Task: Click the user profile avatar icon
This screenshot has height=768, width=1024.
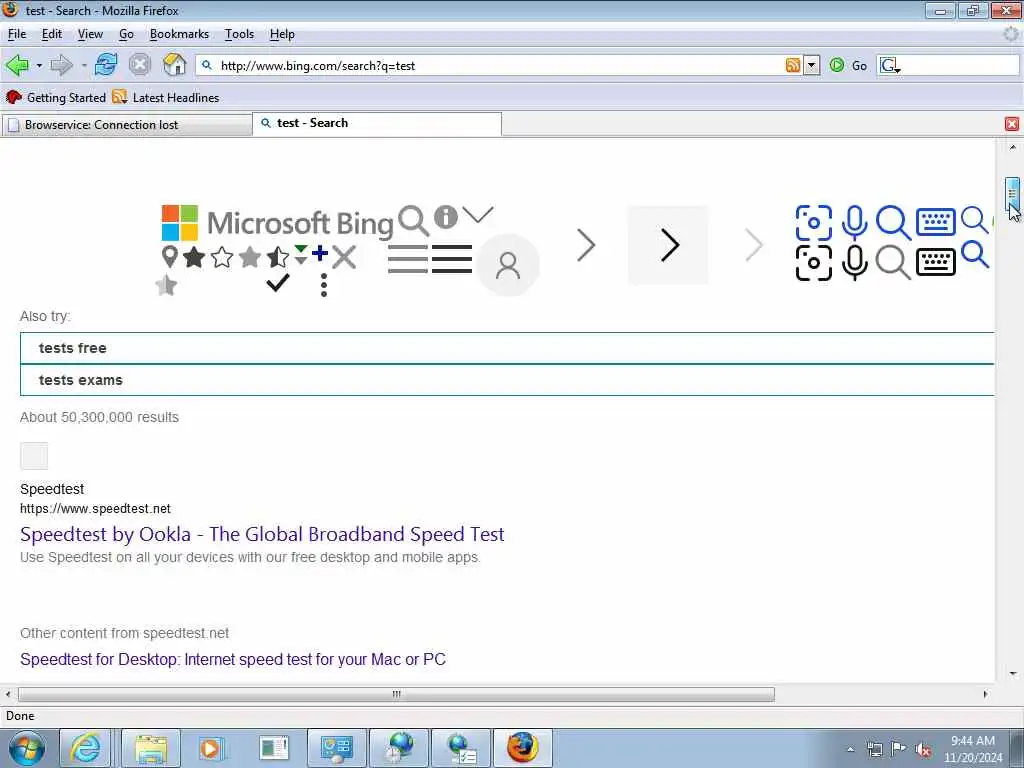Action: (x=507, y=265)
